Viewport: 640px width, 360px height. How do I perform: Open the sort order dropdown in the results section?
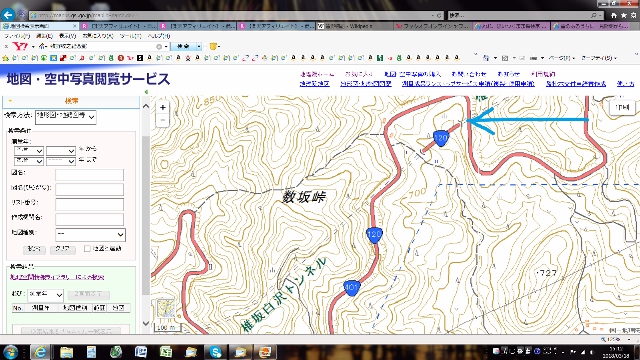(x=45, y=294)
